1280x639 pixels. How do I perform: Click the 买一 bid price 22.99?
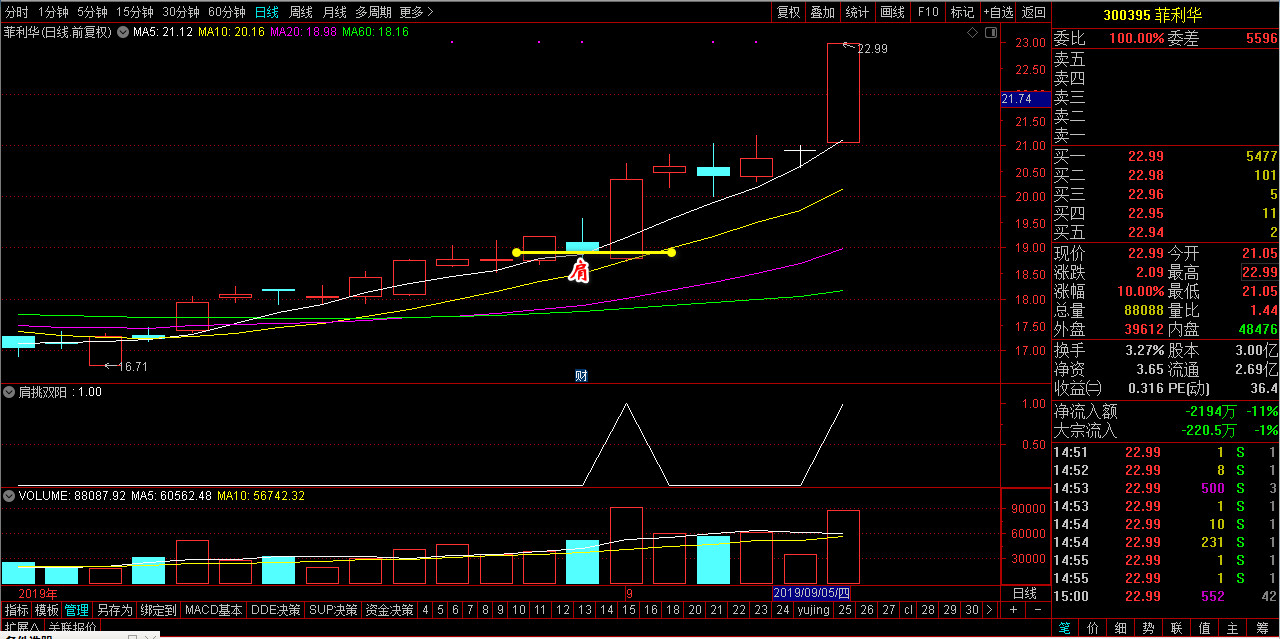(1146, 156)
